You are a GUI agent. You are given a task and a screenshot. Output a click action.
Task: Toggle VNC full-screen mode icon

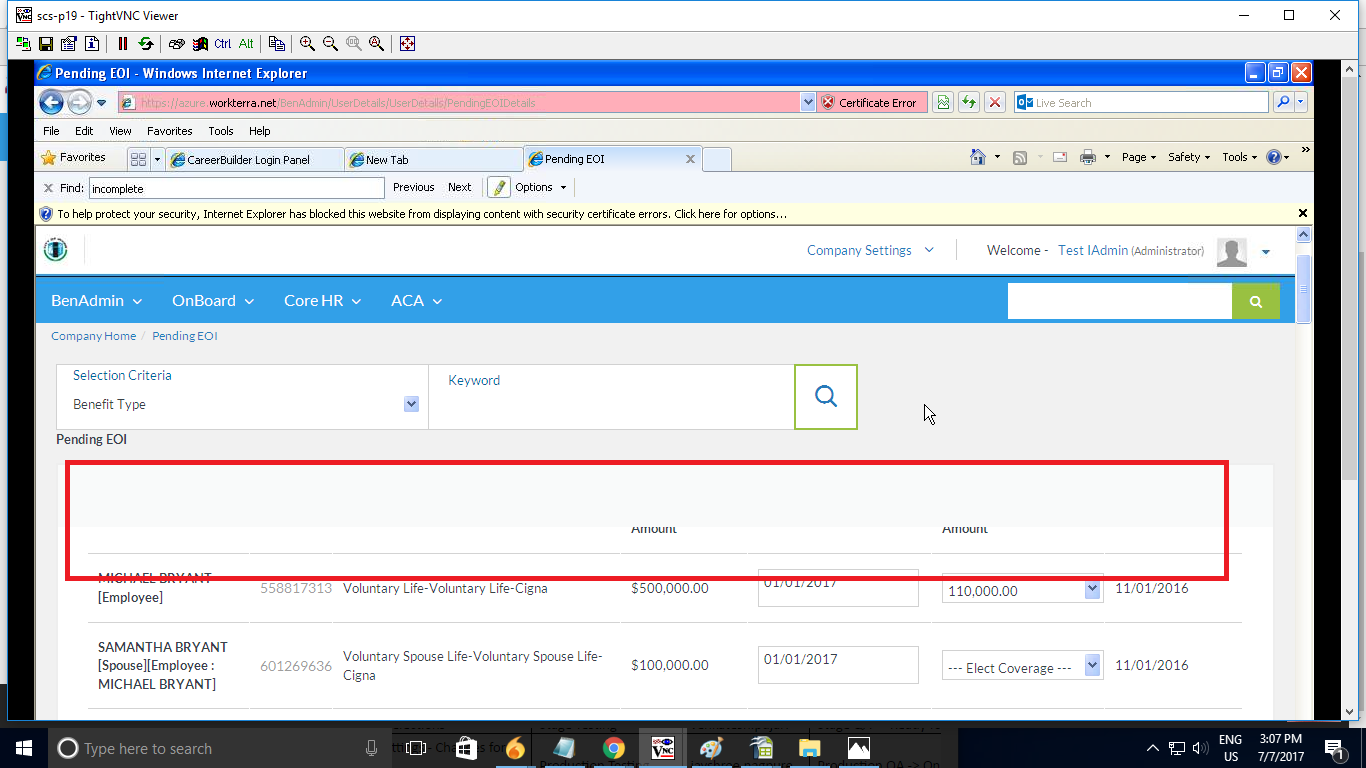coord(407,44)
